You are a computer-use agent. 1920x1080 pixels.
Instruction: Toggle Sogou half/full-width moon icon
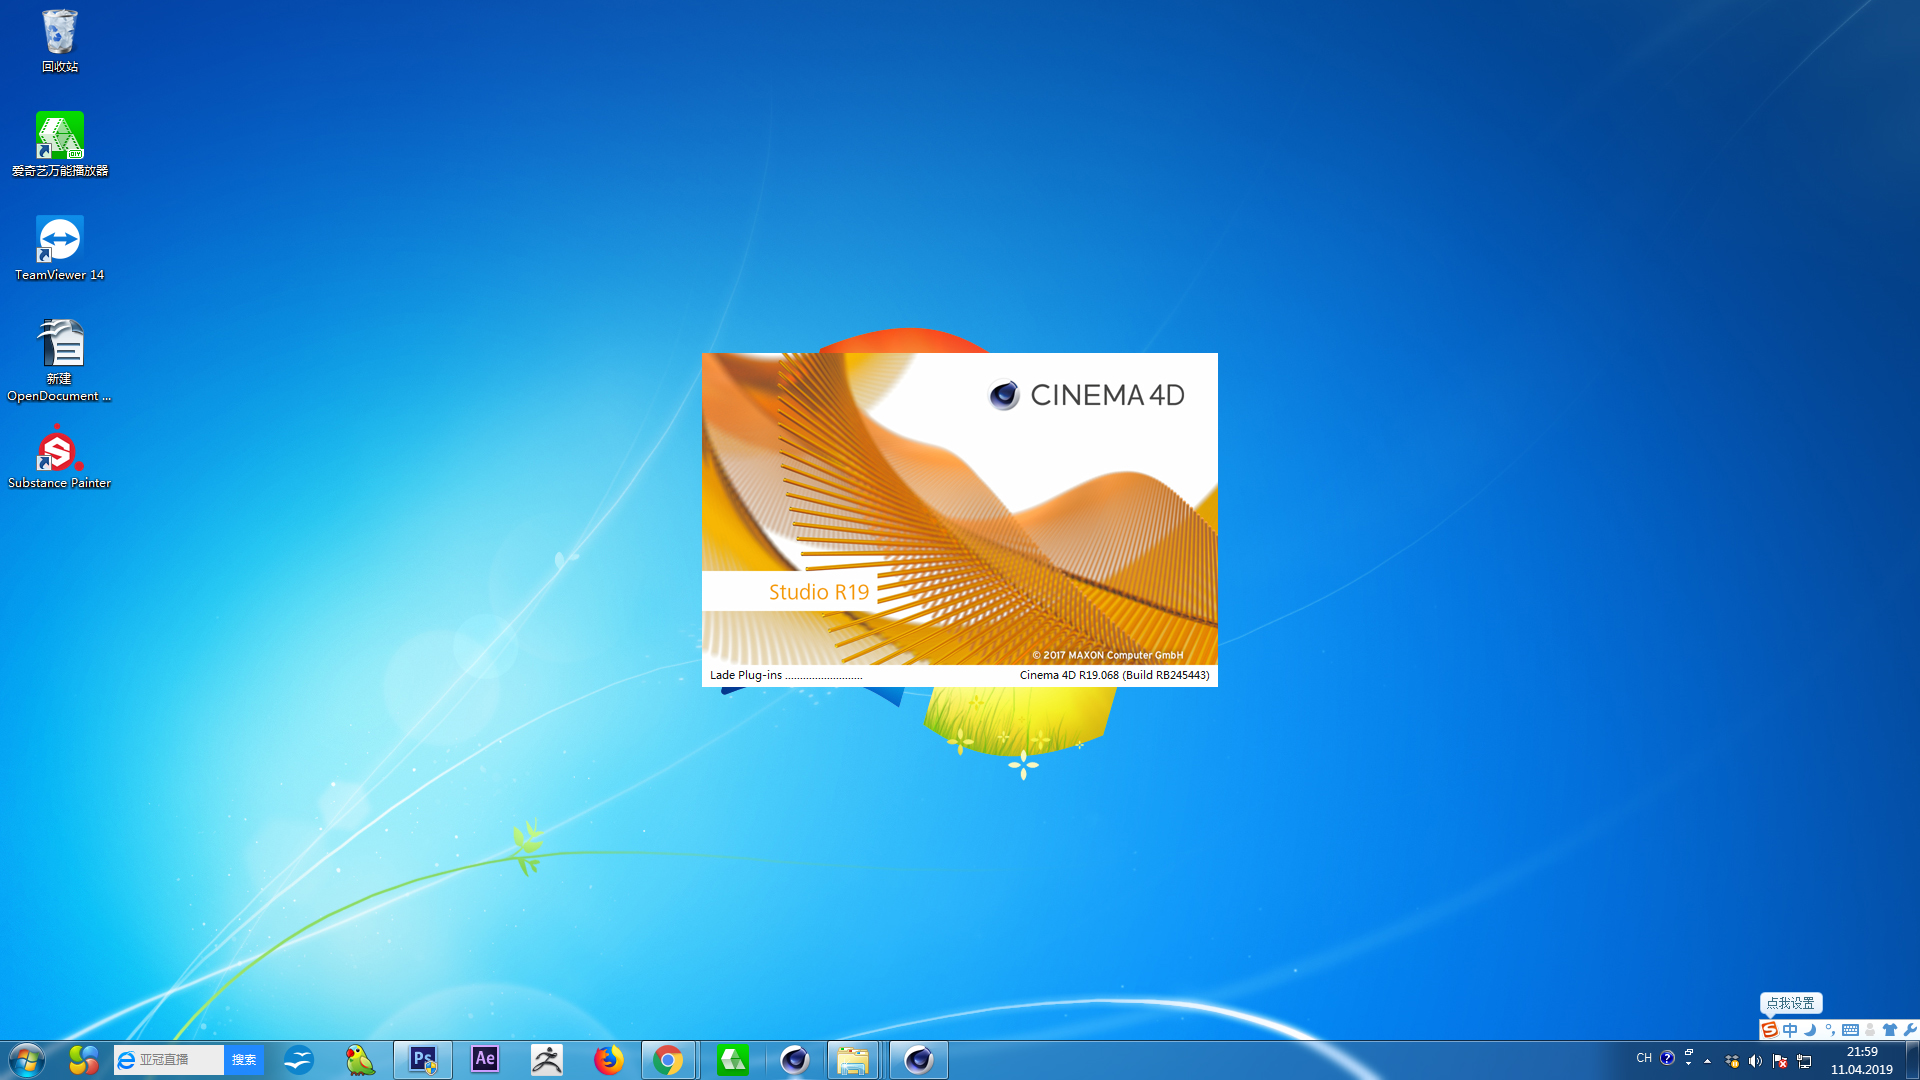click(1810, 1030)
